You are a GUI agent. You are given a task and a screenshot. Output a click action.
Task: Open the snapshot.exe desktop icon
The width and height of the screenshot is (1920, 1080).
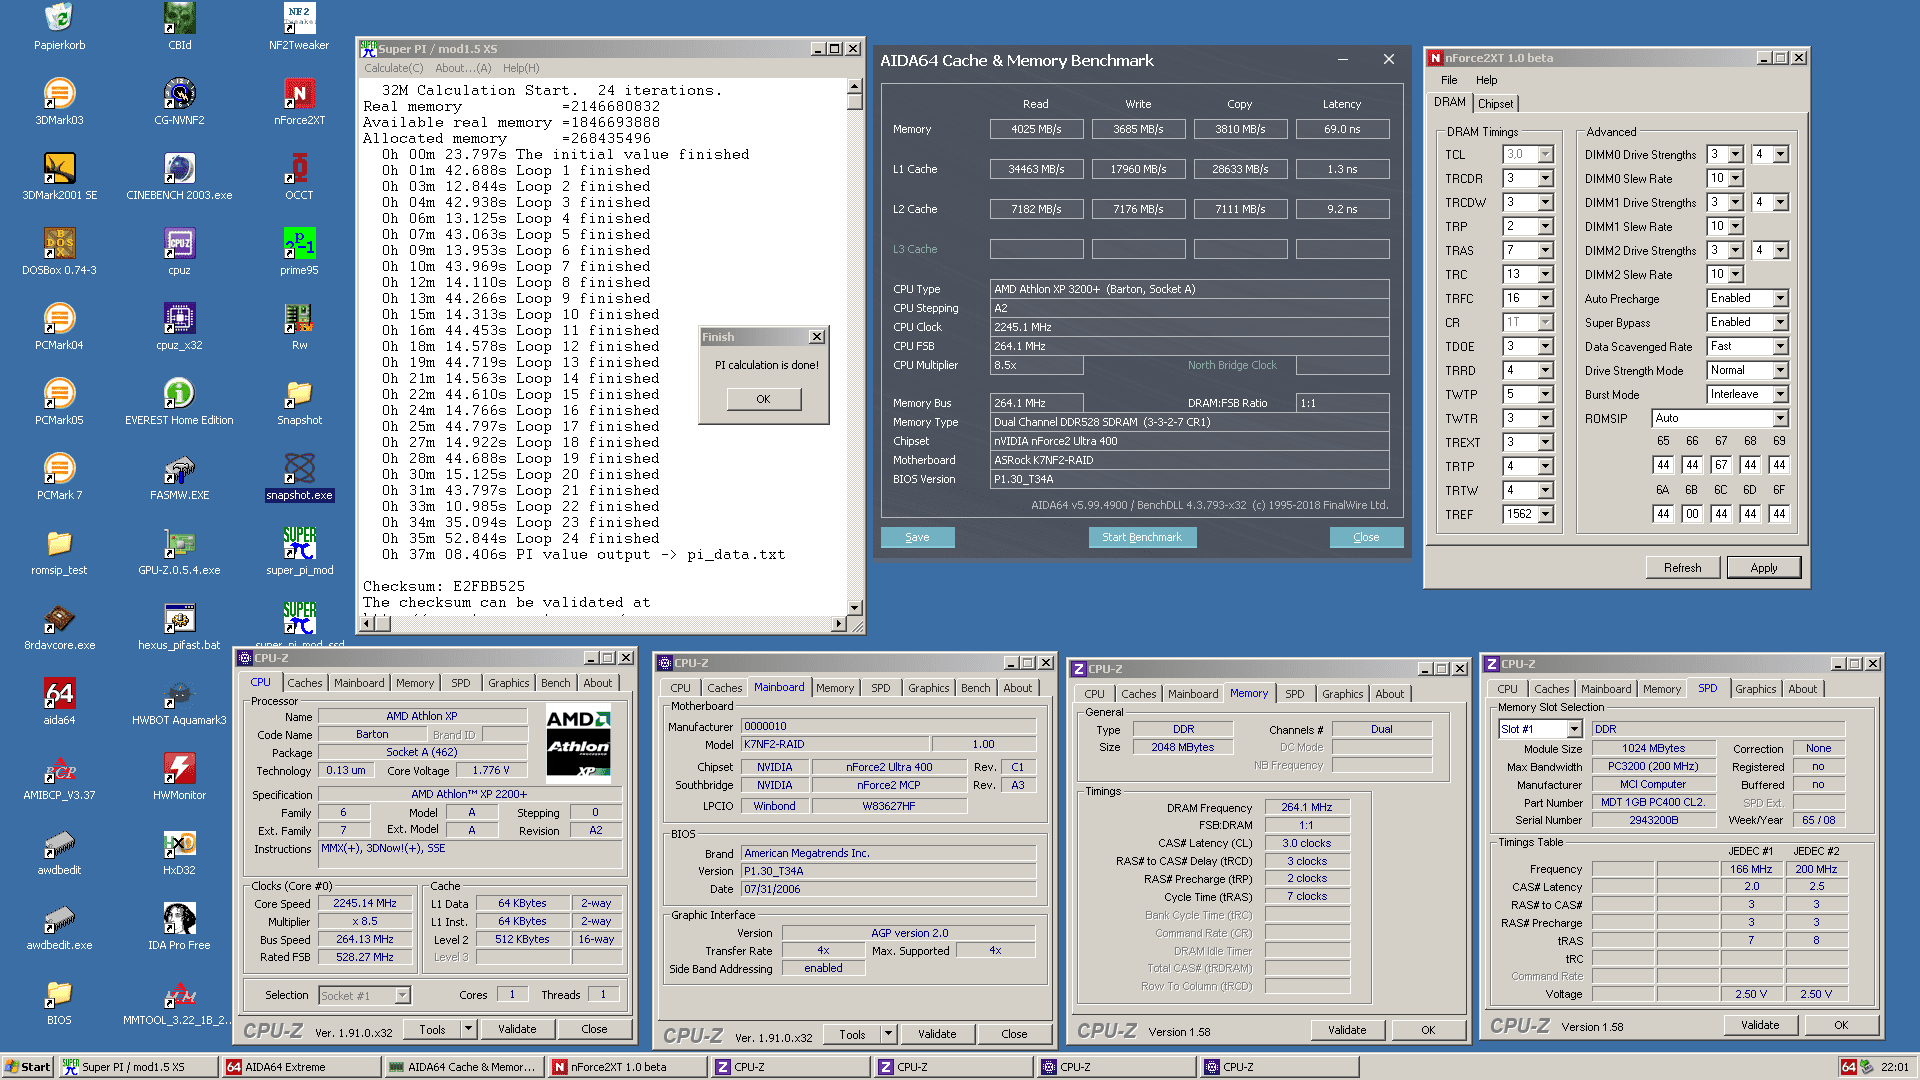tap(299, 476)
